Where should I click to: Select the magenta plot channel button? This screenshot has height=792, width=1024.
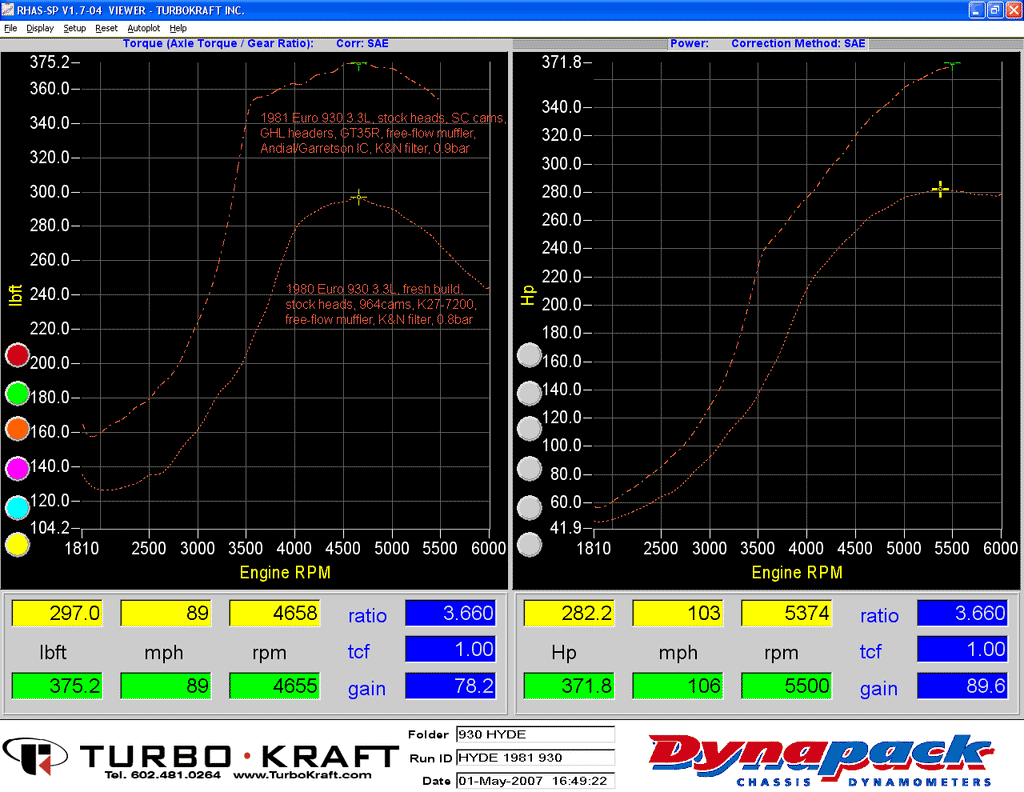[x=16, y=467]
